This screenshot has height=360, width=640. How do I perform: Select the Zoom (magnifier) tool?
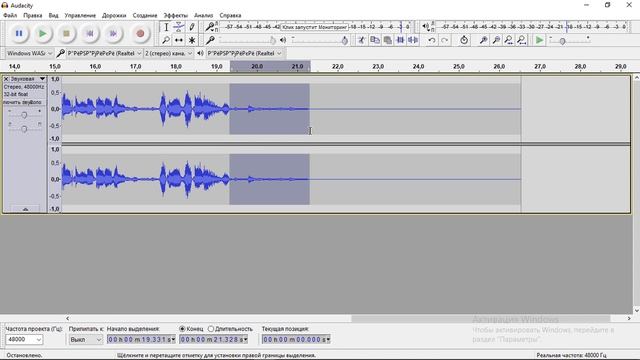tap(166, 40)
